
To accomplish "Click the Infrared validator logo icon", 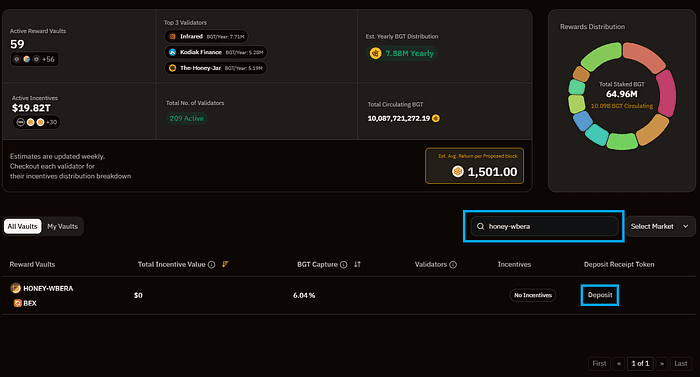I will (172, 37).
